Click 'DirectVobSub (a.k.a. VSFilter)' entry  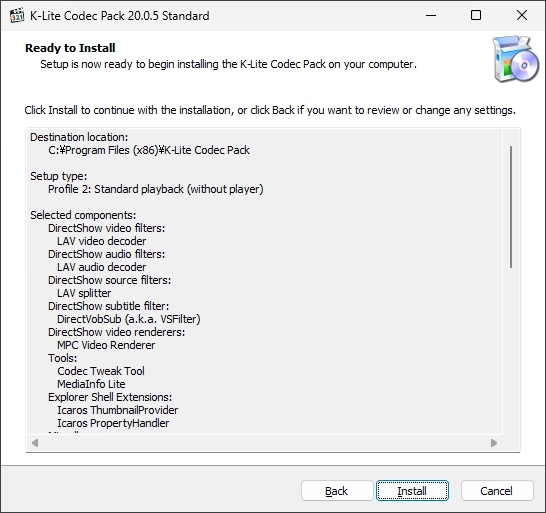[129, 319]
